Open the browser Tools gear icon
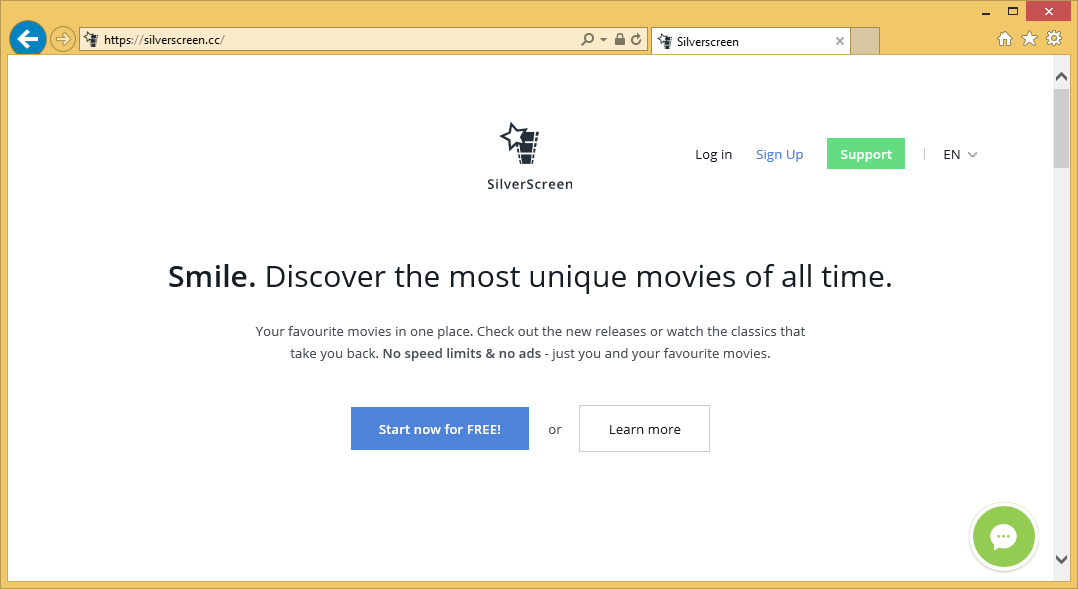This screenshot has width=1078, height=589. [x=1054, y=39]
